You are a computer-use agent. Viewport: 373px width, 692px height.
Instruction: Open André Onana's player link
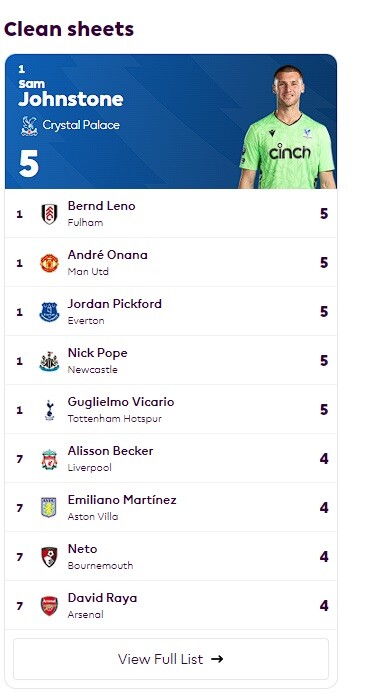pyautogui.click(x=108, y=255)
